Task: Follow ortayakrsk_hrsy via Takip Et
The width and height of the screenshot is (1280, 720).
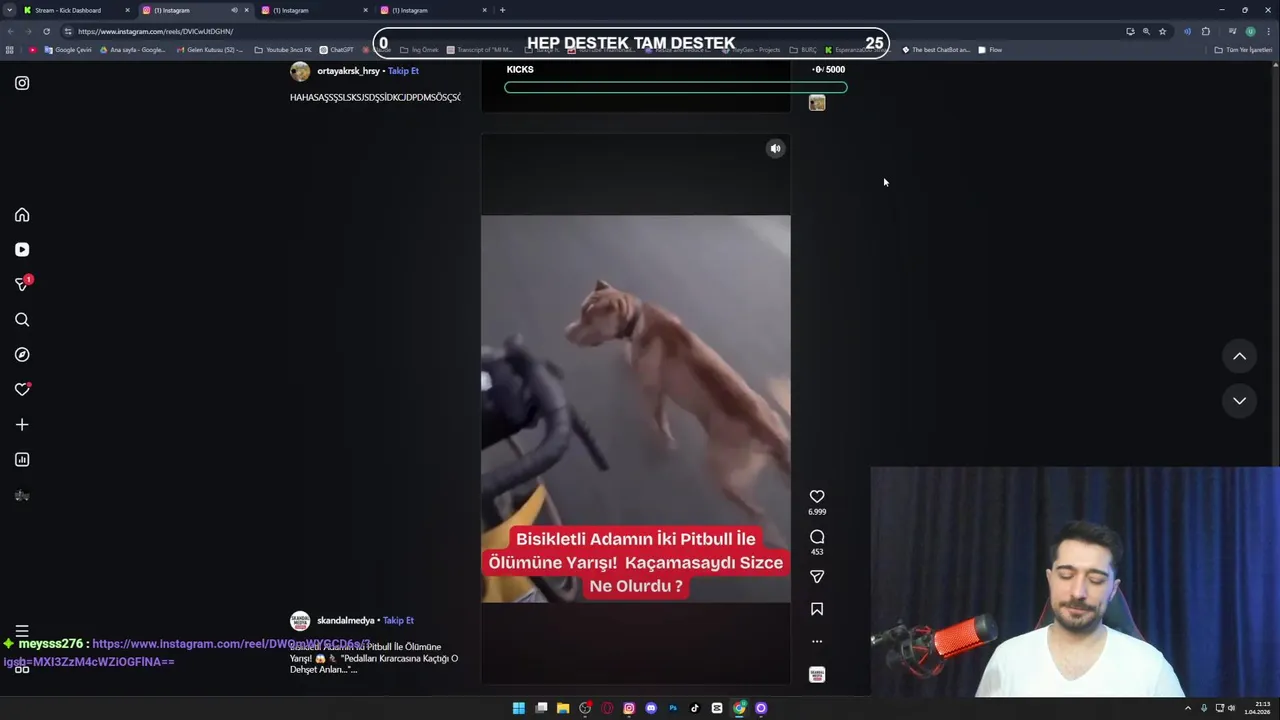Action: point(403,71)
